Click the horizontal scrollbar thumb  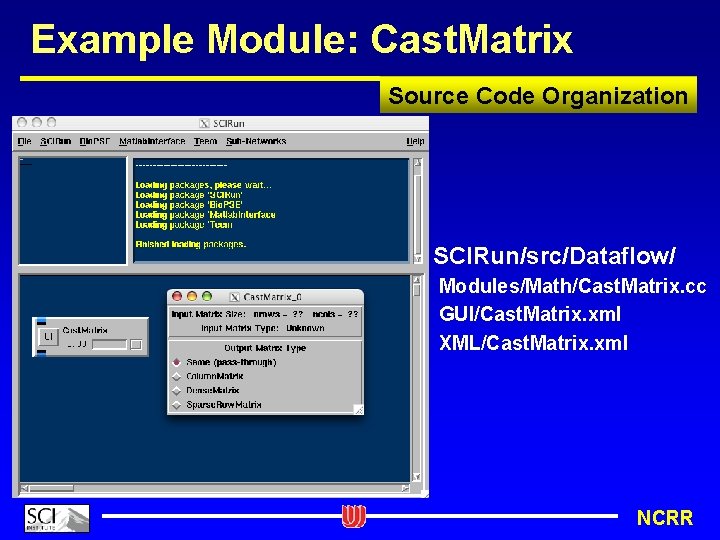[51, 489]
